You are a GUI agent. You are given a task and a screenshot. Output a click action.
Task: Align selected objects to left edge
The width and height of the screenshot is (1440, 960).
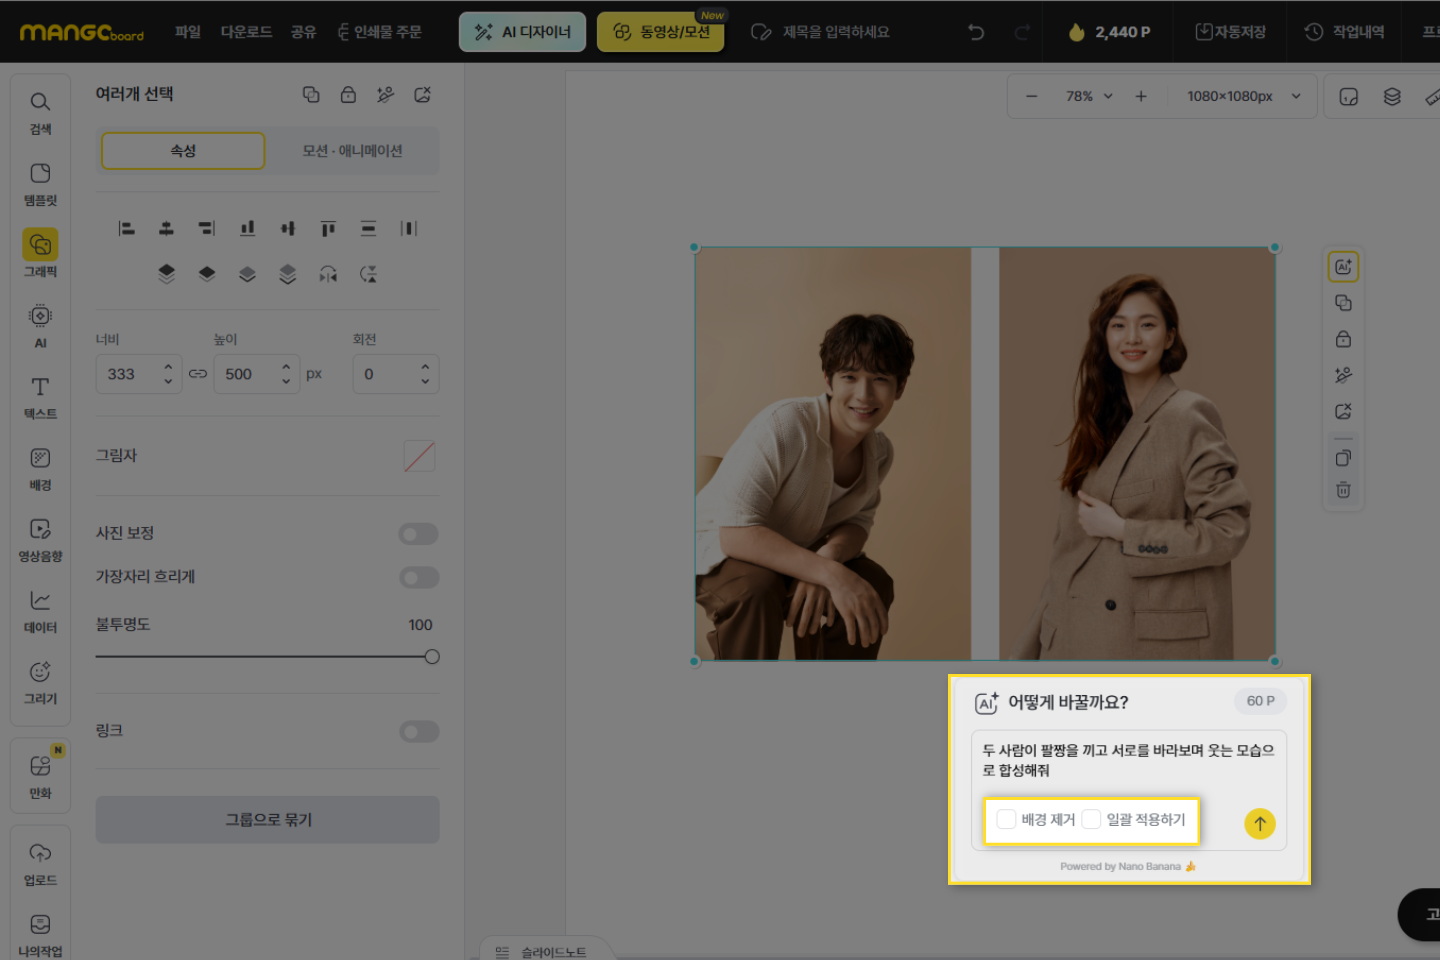pos(126,229)
